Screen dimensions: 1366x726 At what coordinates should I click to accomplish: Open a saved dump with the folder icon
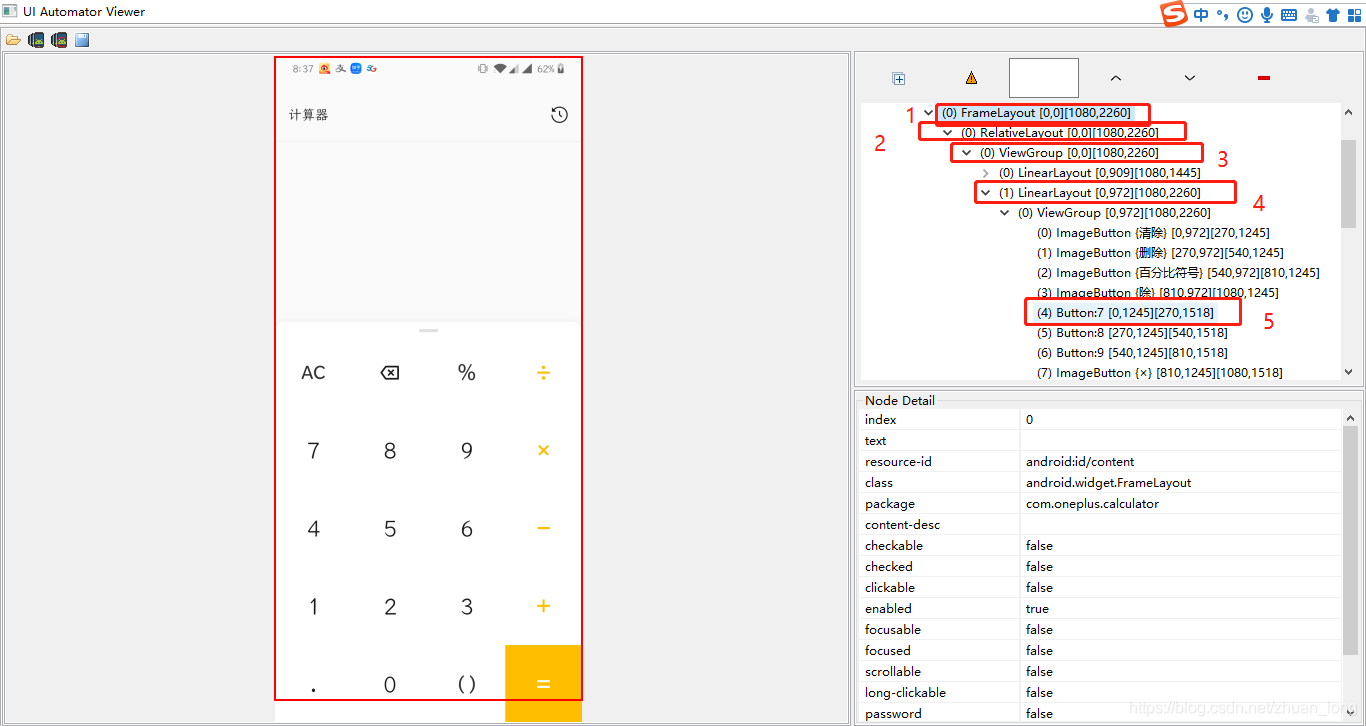pos(13,40)
